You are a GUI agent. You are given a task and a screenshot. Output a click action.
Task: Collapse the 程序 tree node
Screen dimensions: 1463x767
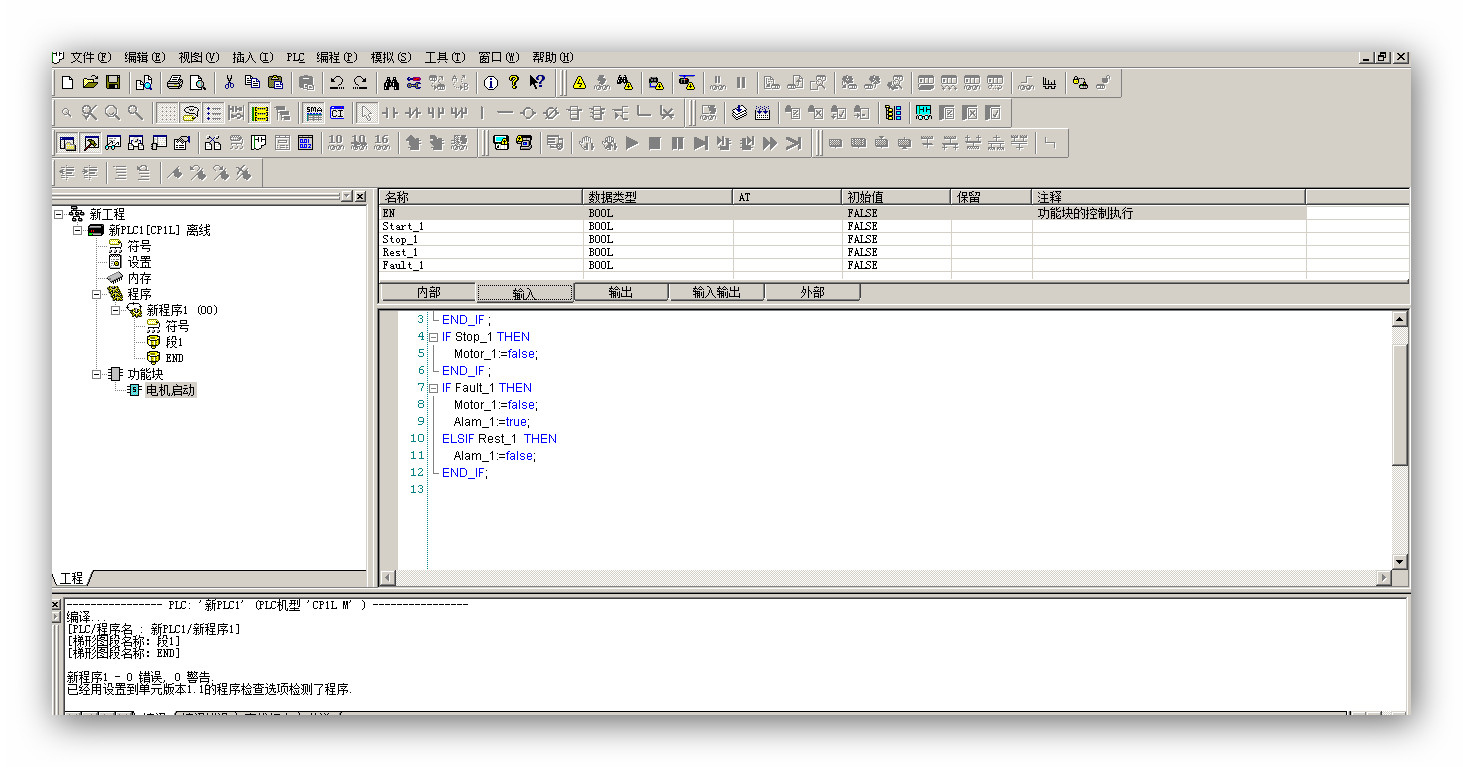pyautogui.click(x=98, y=294)
